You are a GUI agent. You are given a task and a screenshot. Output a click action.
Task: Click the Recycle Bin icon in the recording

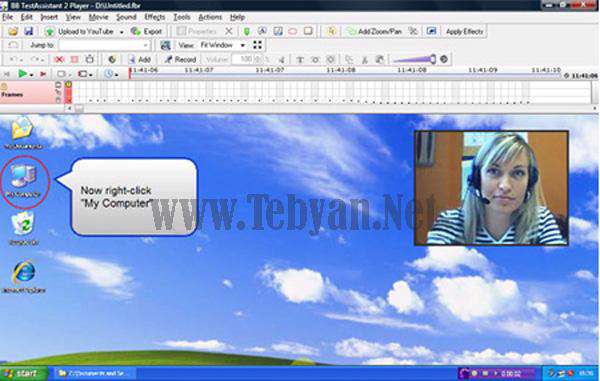[x=24, y=228]
